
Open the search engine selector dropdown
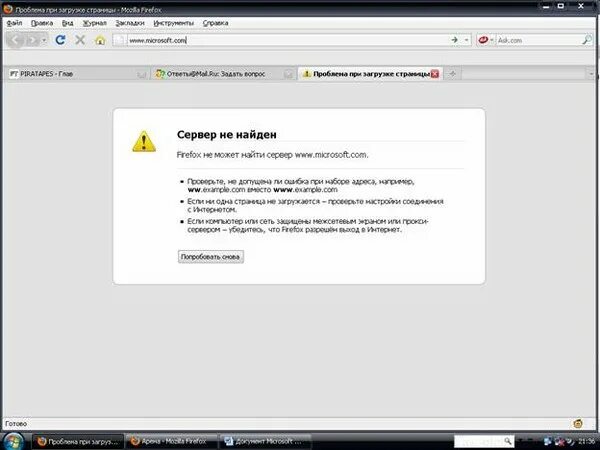(486, 40)
